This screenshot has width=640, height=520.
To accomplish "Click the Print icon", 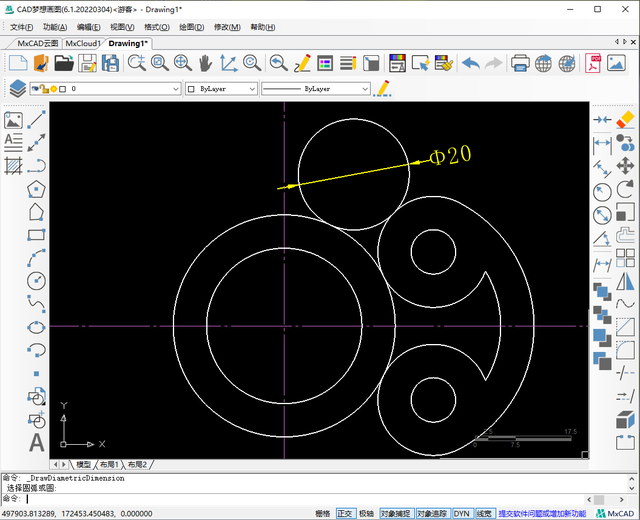I will (x=520, y=63).
